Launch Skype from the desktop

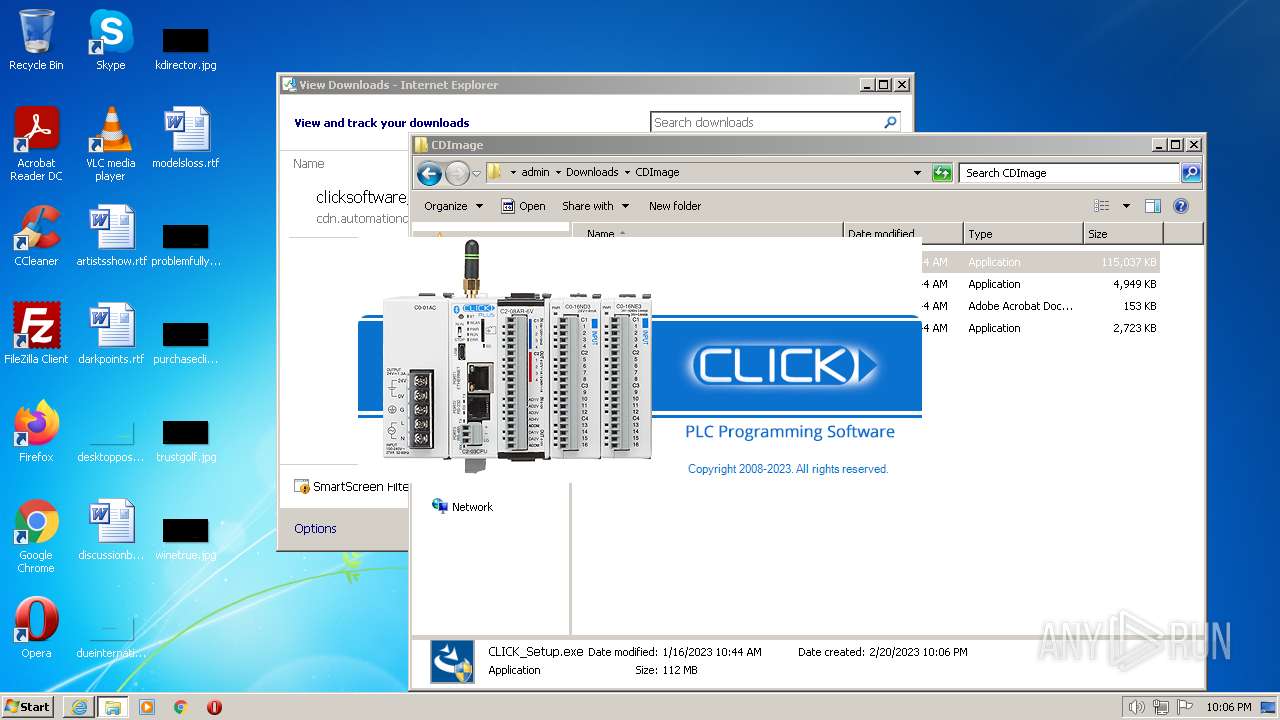tap(110, 41)
